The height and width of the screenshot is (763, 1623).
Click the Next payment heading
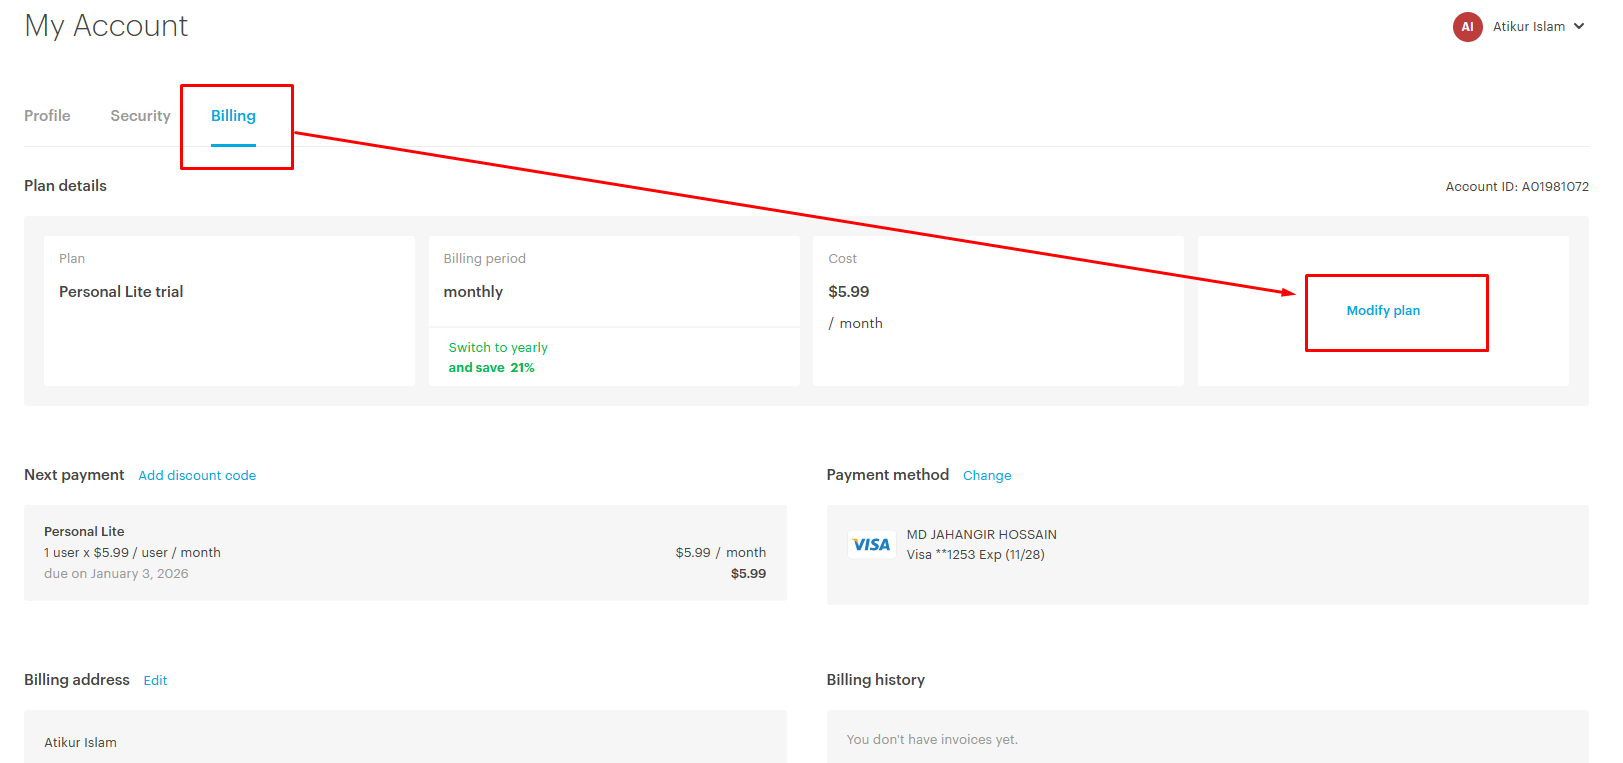click(74, 475)
